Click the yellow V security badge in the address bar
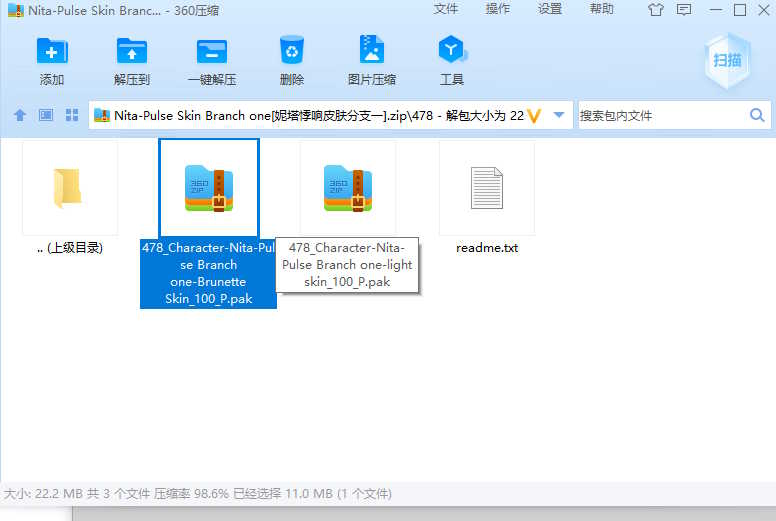 click(x=534, y=116)
